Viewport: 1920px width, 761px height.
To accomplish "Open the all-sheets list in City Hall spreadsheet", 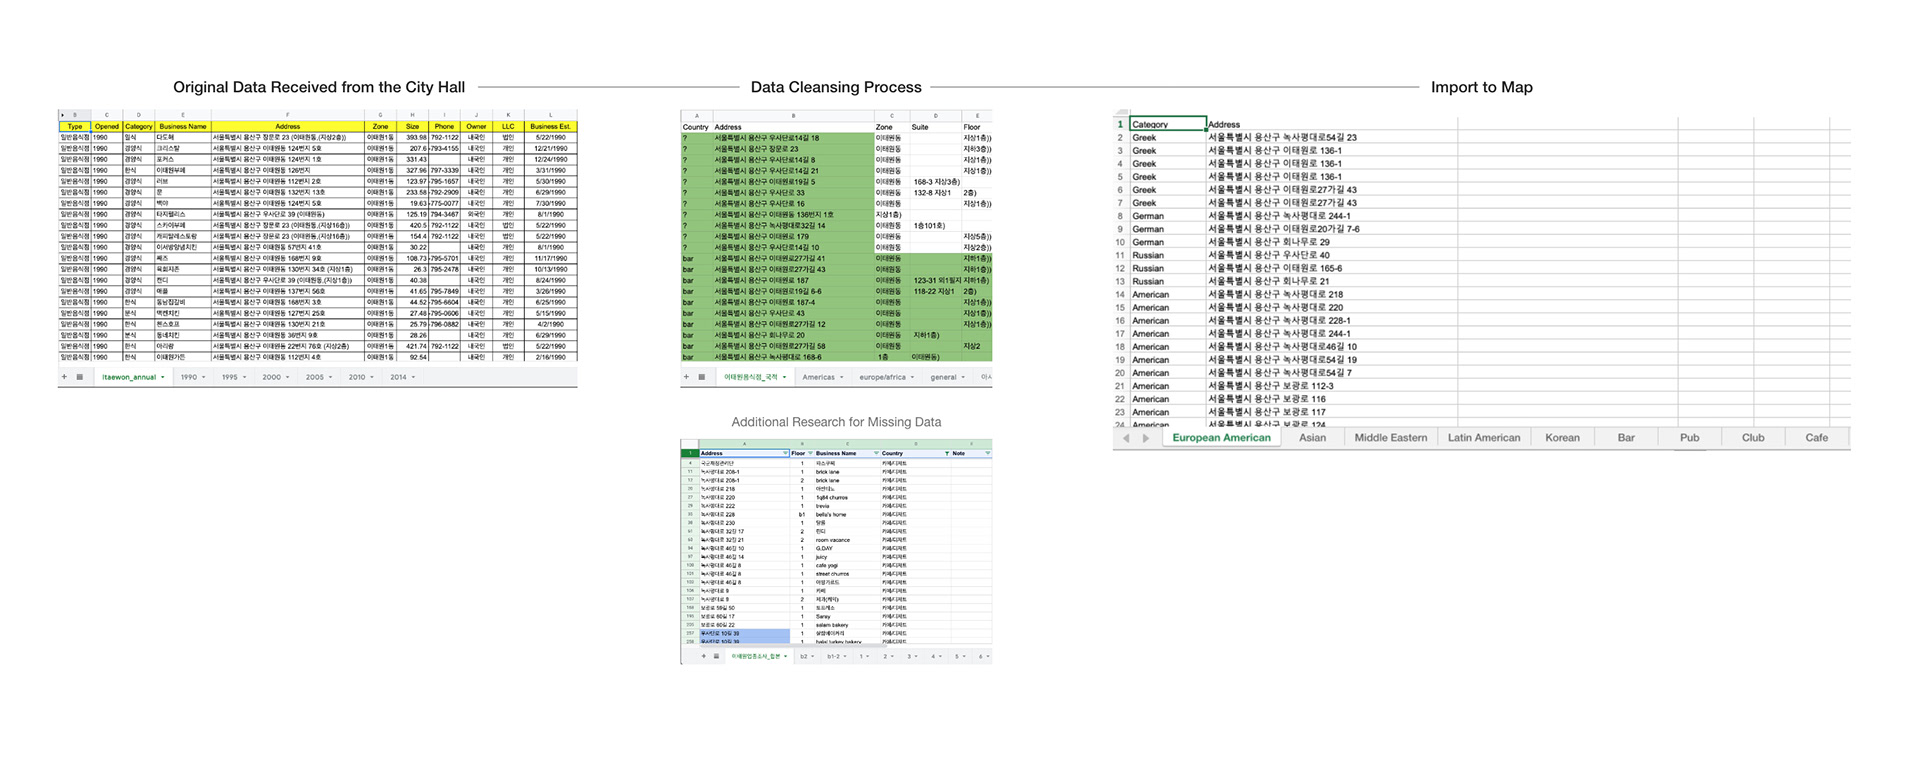I will (80, 377).
